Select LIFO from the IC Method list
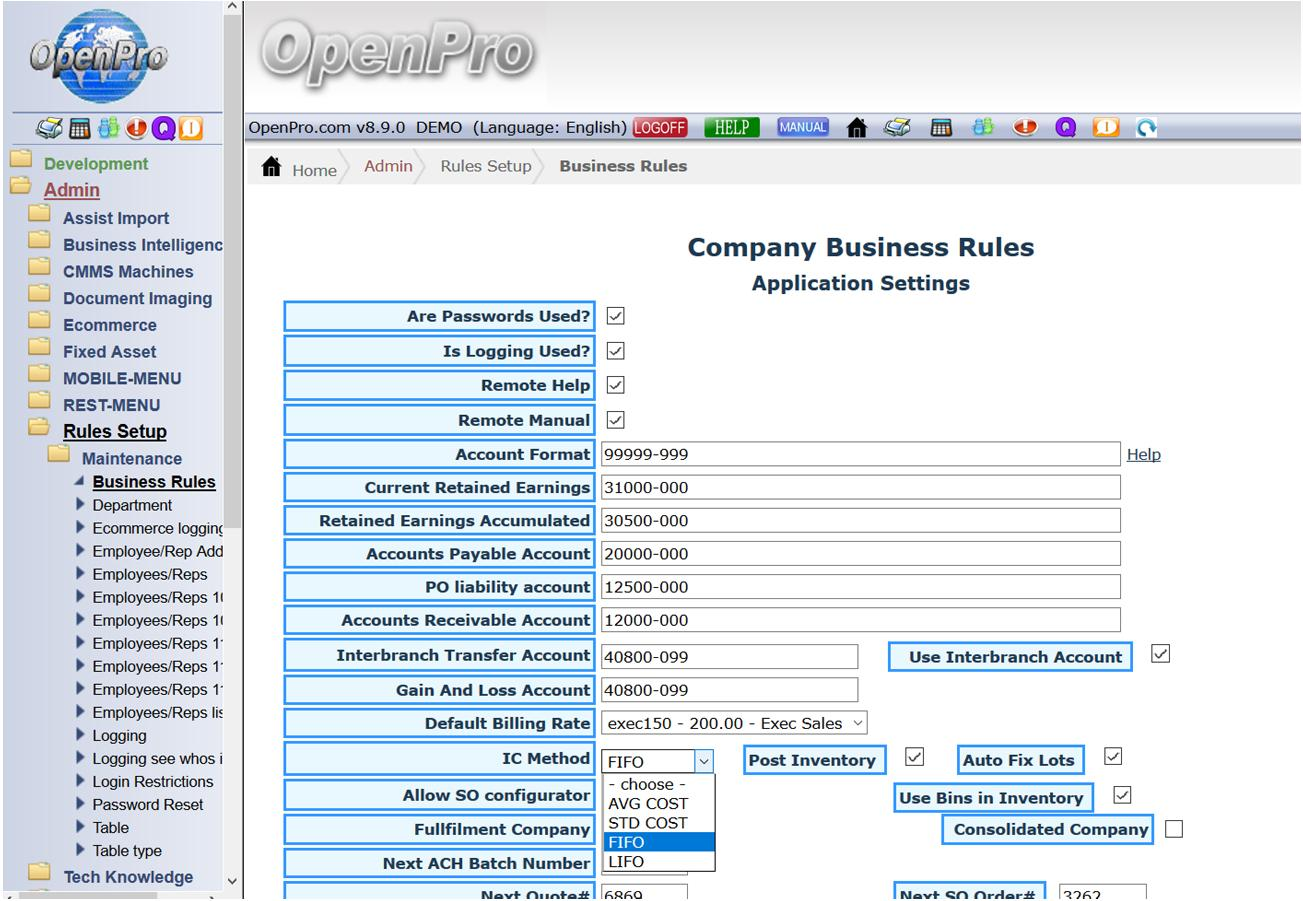1303x901 pixels. pyautogui.click(x=626, y=861)
